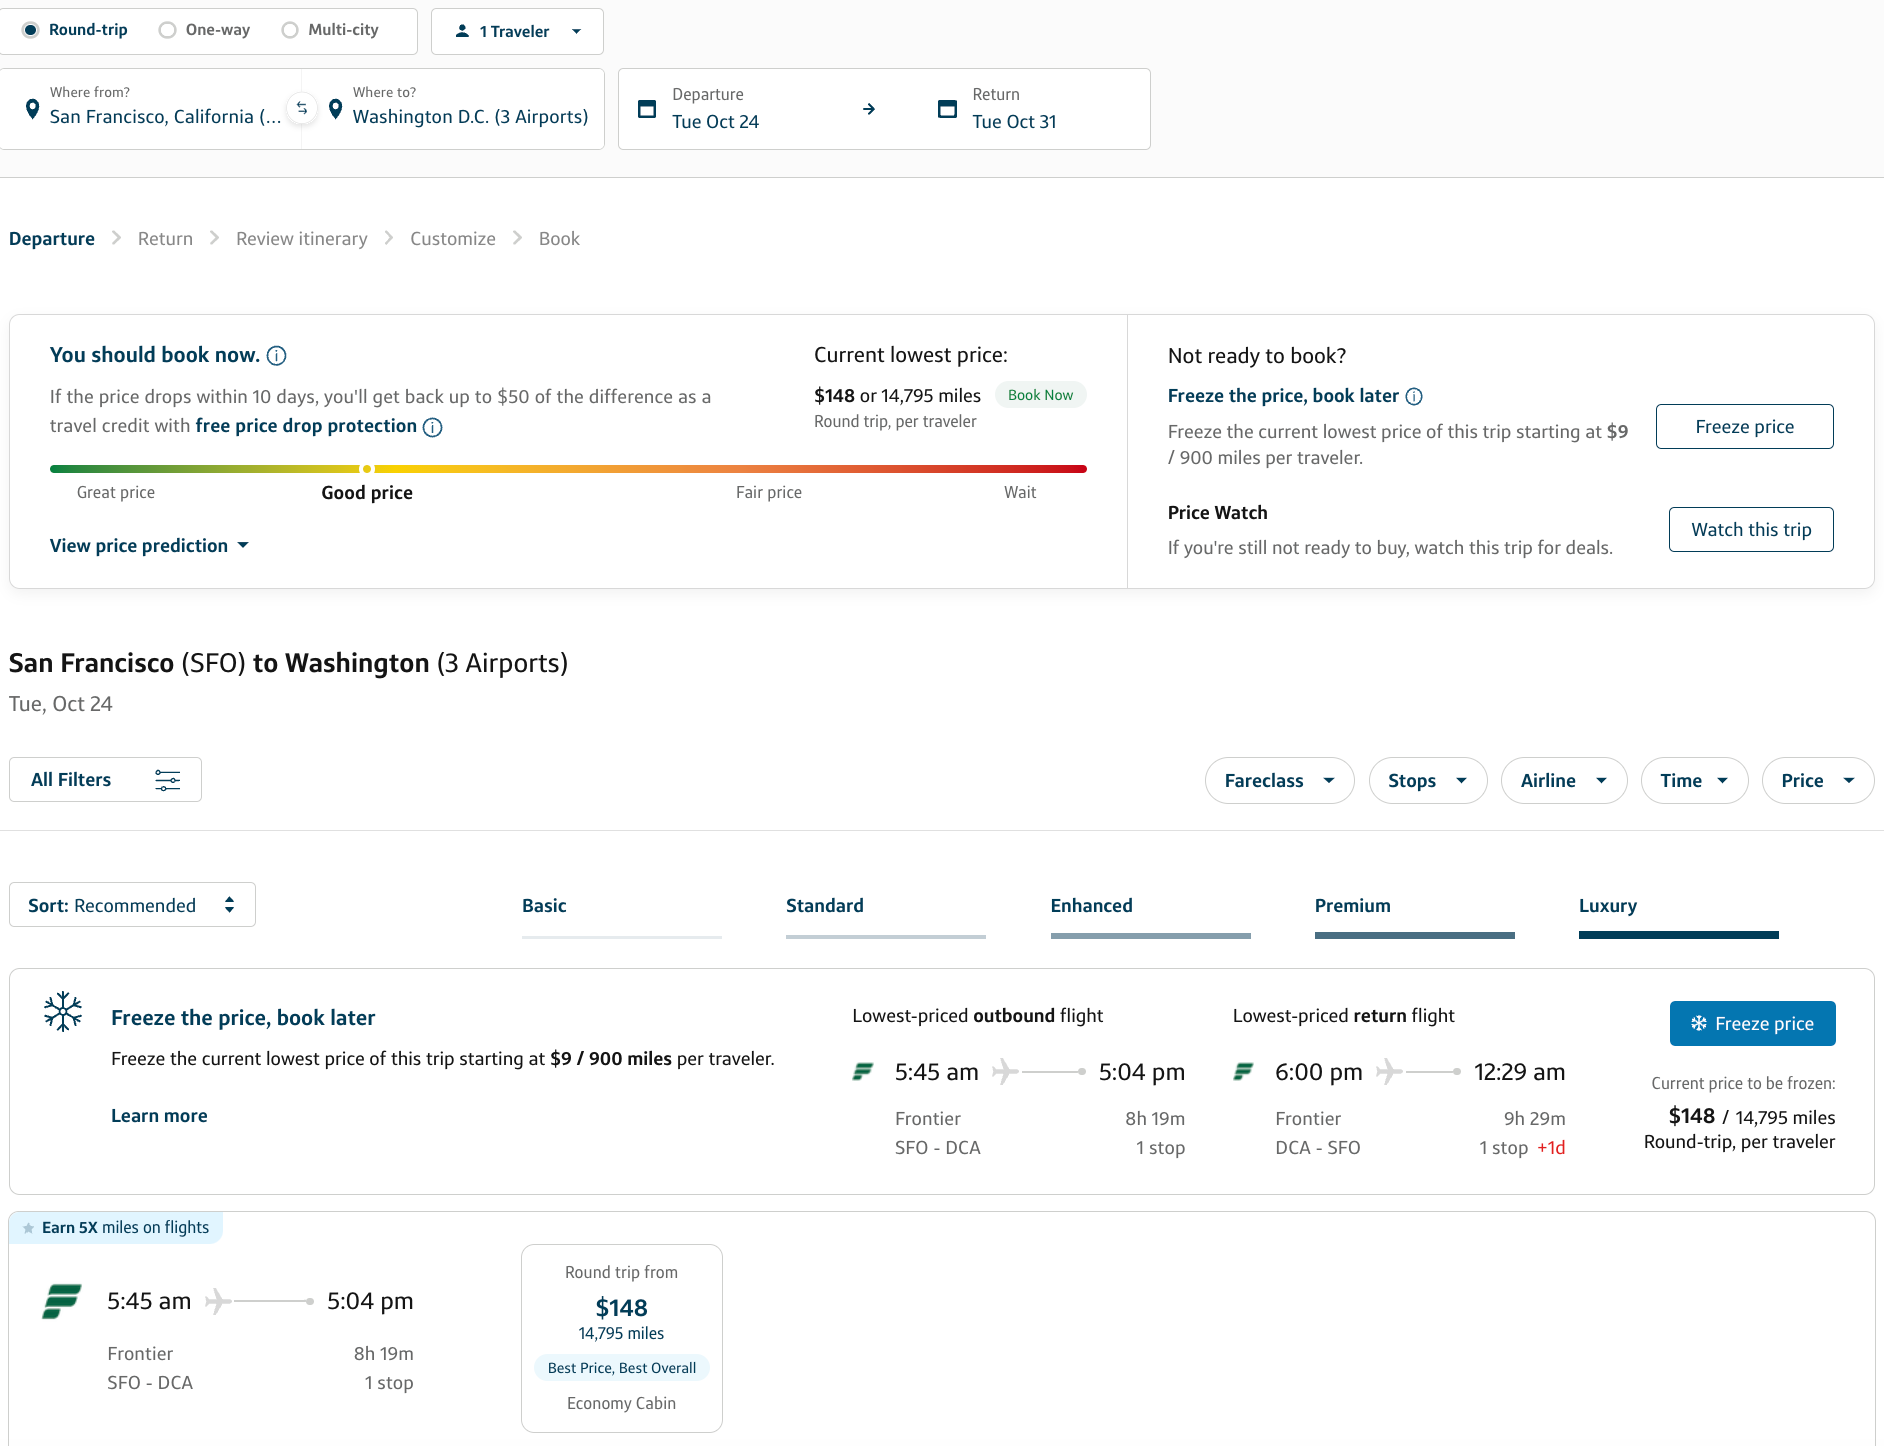This screenshot has height=1446, width=1884.
Task: Select the Multi-city radio button
Action: pyautogui.click(x=289, y=30)
